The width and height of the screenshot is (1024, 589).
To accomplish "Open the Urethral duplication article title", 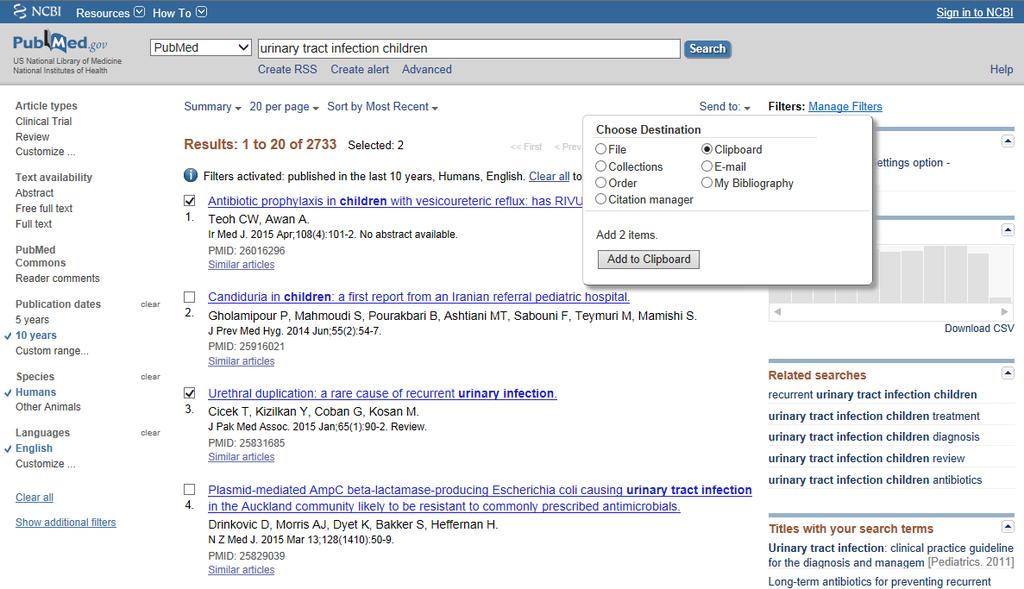I will [x=382, y=394].
